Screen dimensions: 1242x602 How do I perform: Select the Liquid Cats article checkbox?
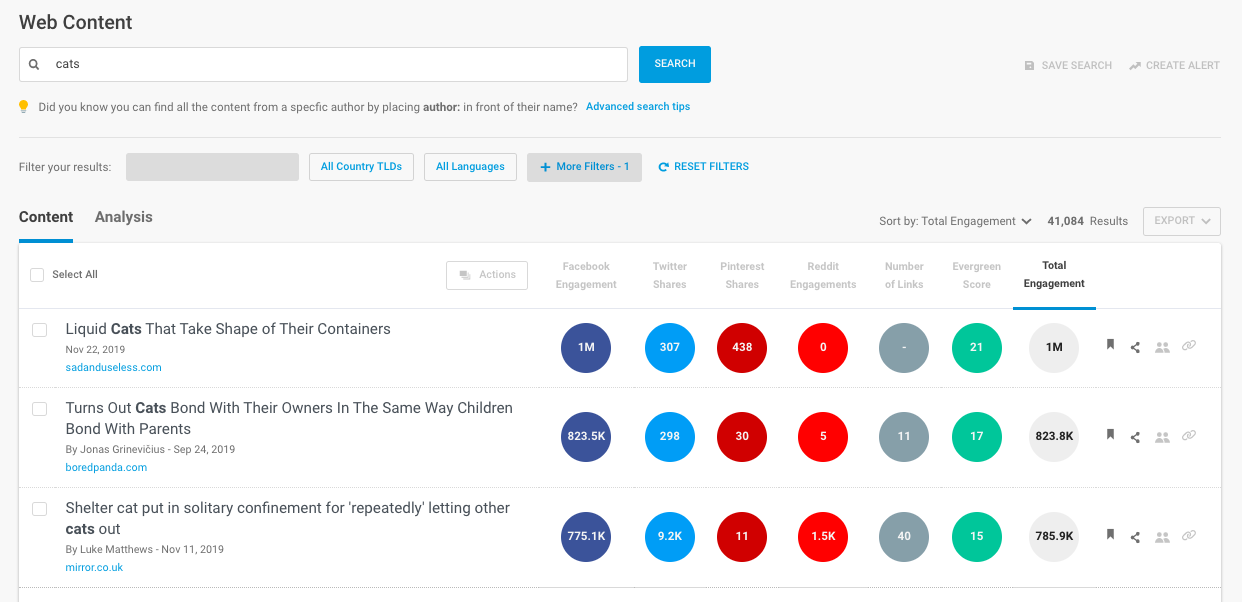coord(39,330)
